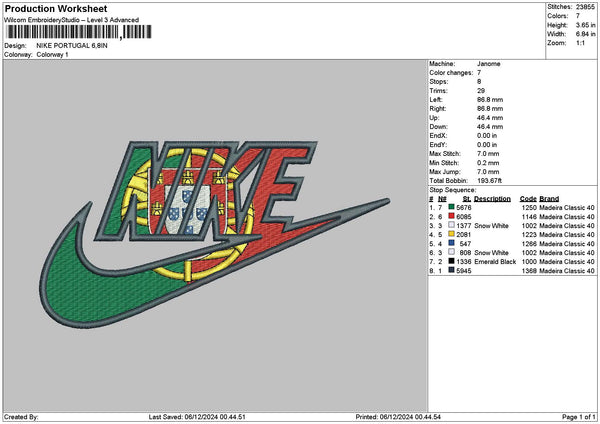
Task: Click the barcode under the worksheet title
Action: pyautogui.click(x=78, y=32)
